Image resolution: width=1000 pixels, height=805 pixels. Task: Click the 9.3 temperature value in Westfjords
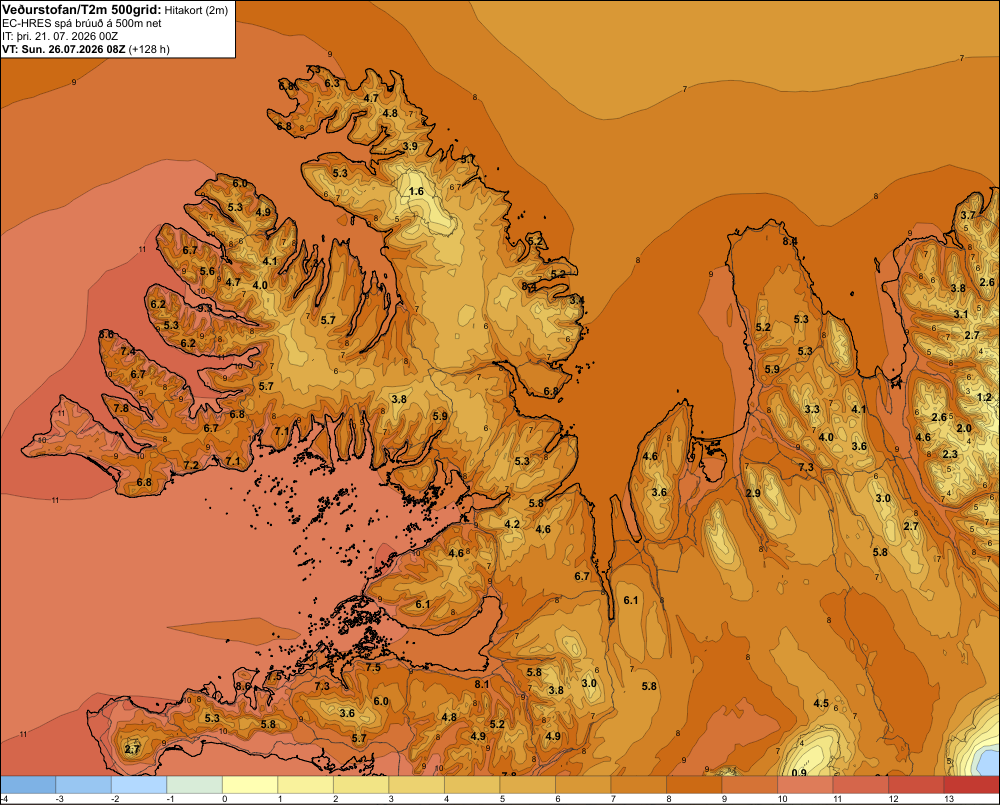[x=205, y=308]
